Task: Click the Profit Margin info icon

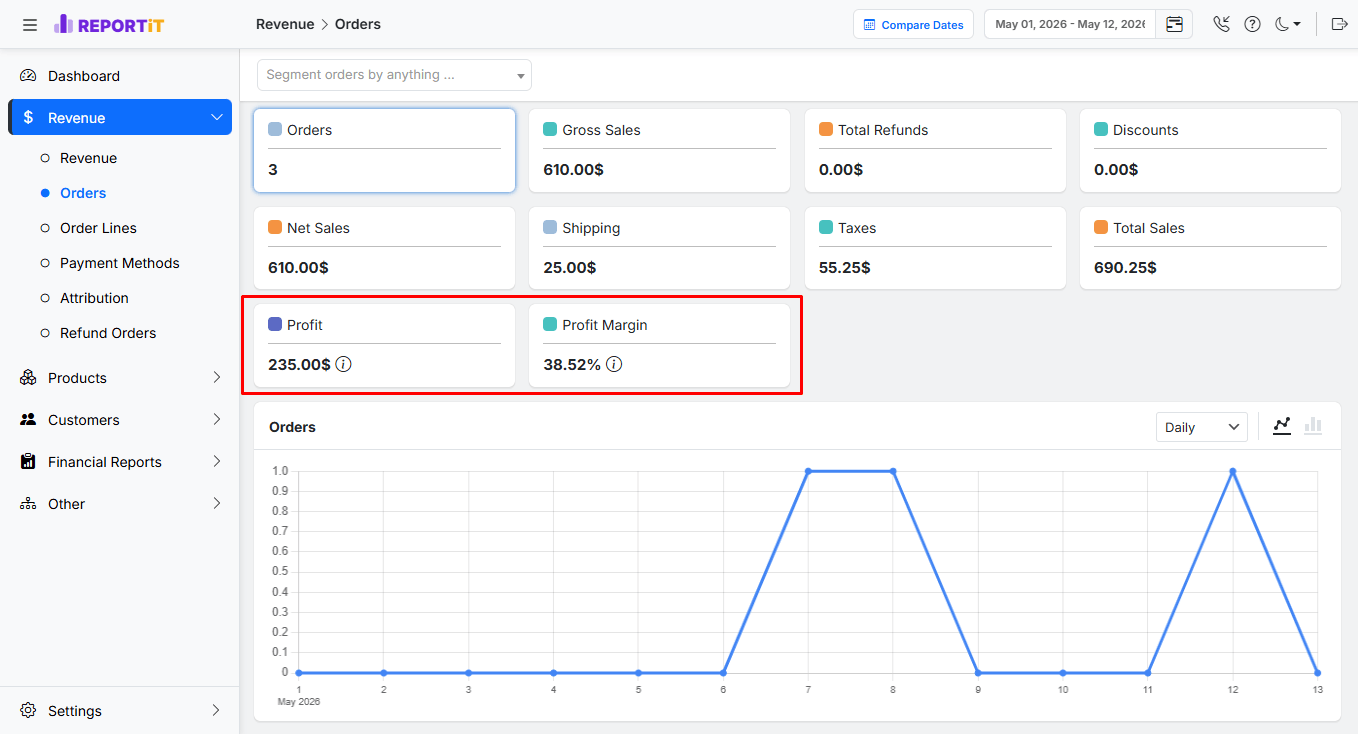Action: [614, 364]
